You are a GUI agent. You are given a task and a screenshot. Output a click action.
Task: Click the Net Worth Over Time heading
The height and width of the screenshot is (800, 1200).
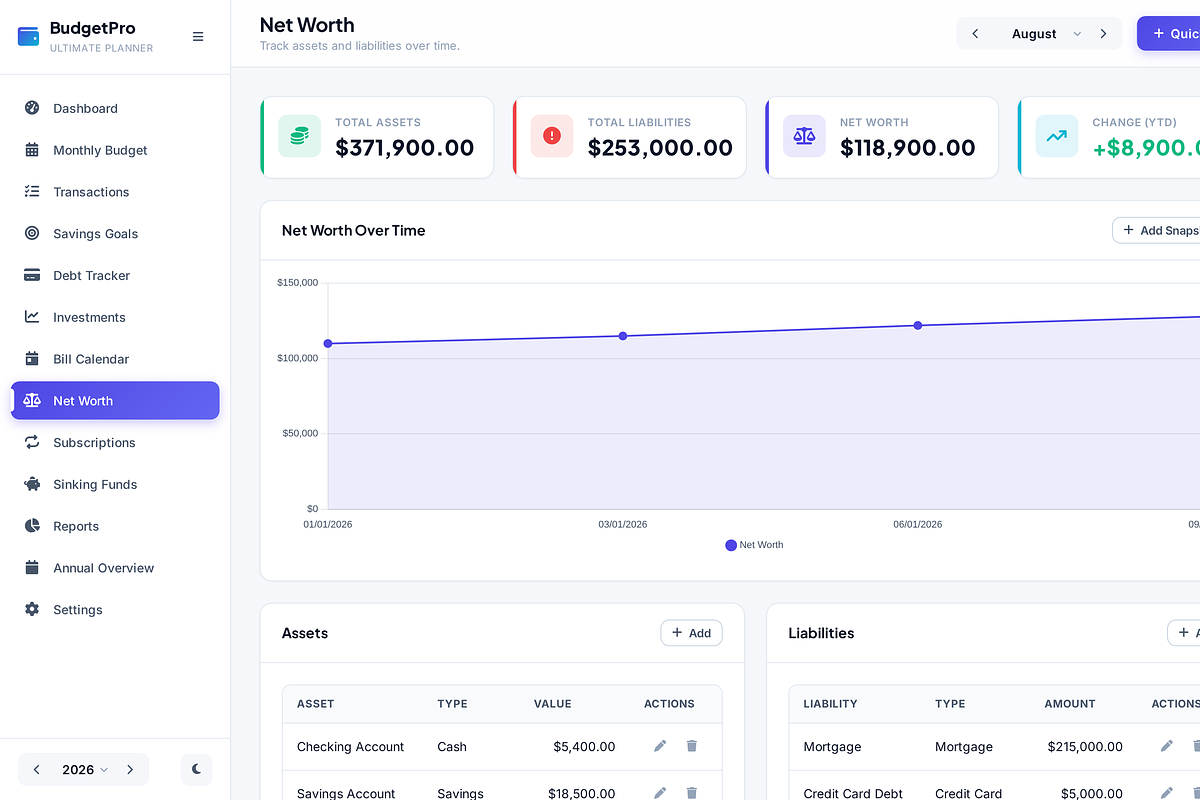coord(354,230)
